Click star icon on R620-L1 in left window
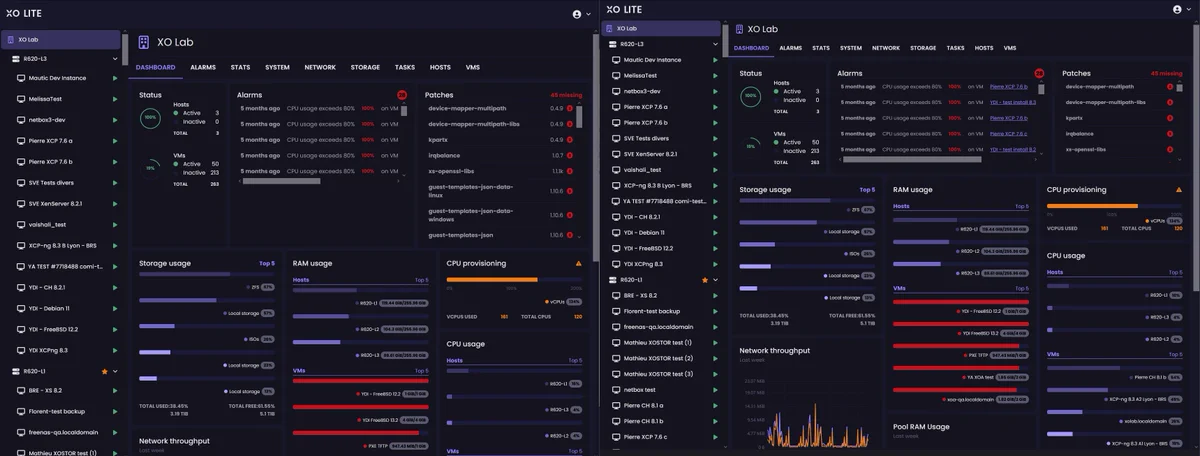This screenshot has height=456, width=1200. pyautogui.click(x=104, y=371)
